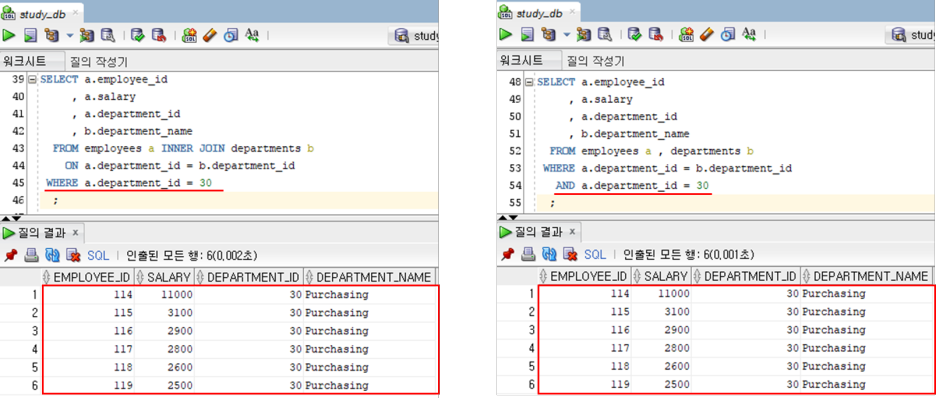
Task: Switch to 질의 작성기 tab in right window
Action: 596,61
